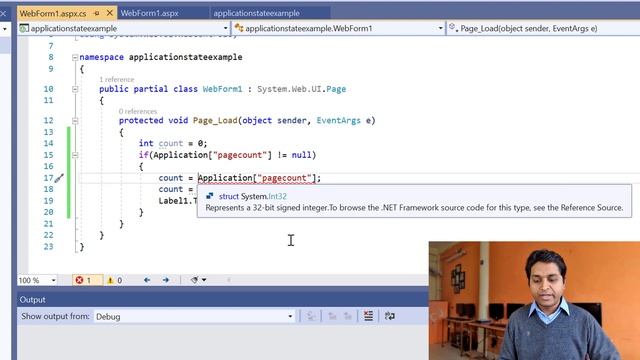The width and height of the screenshot is (640, 360).
Task: Open the member dropdown showing Page_Load
Action: pos(543,28)
